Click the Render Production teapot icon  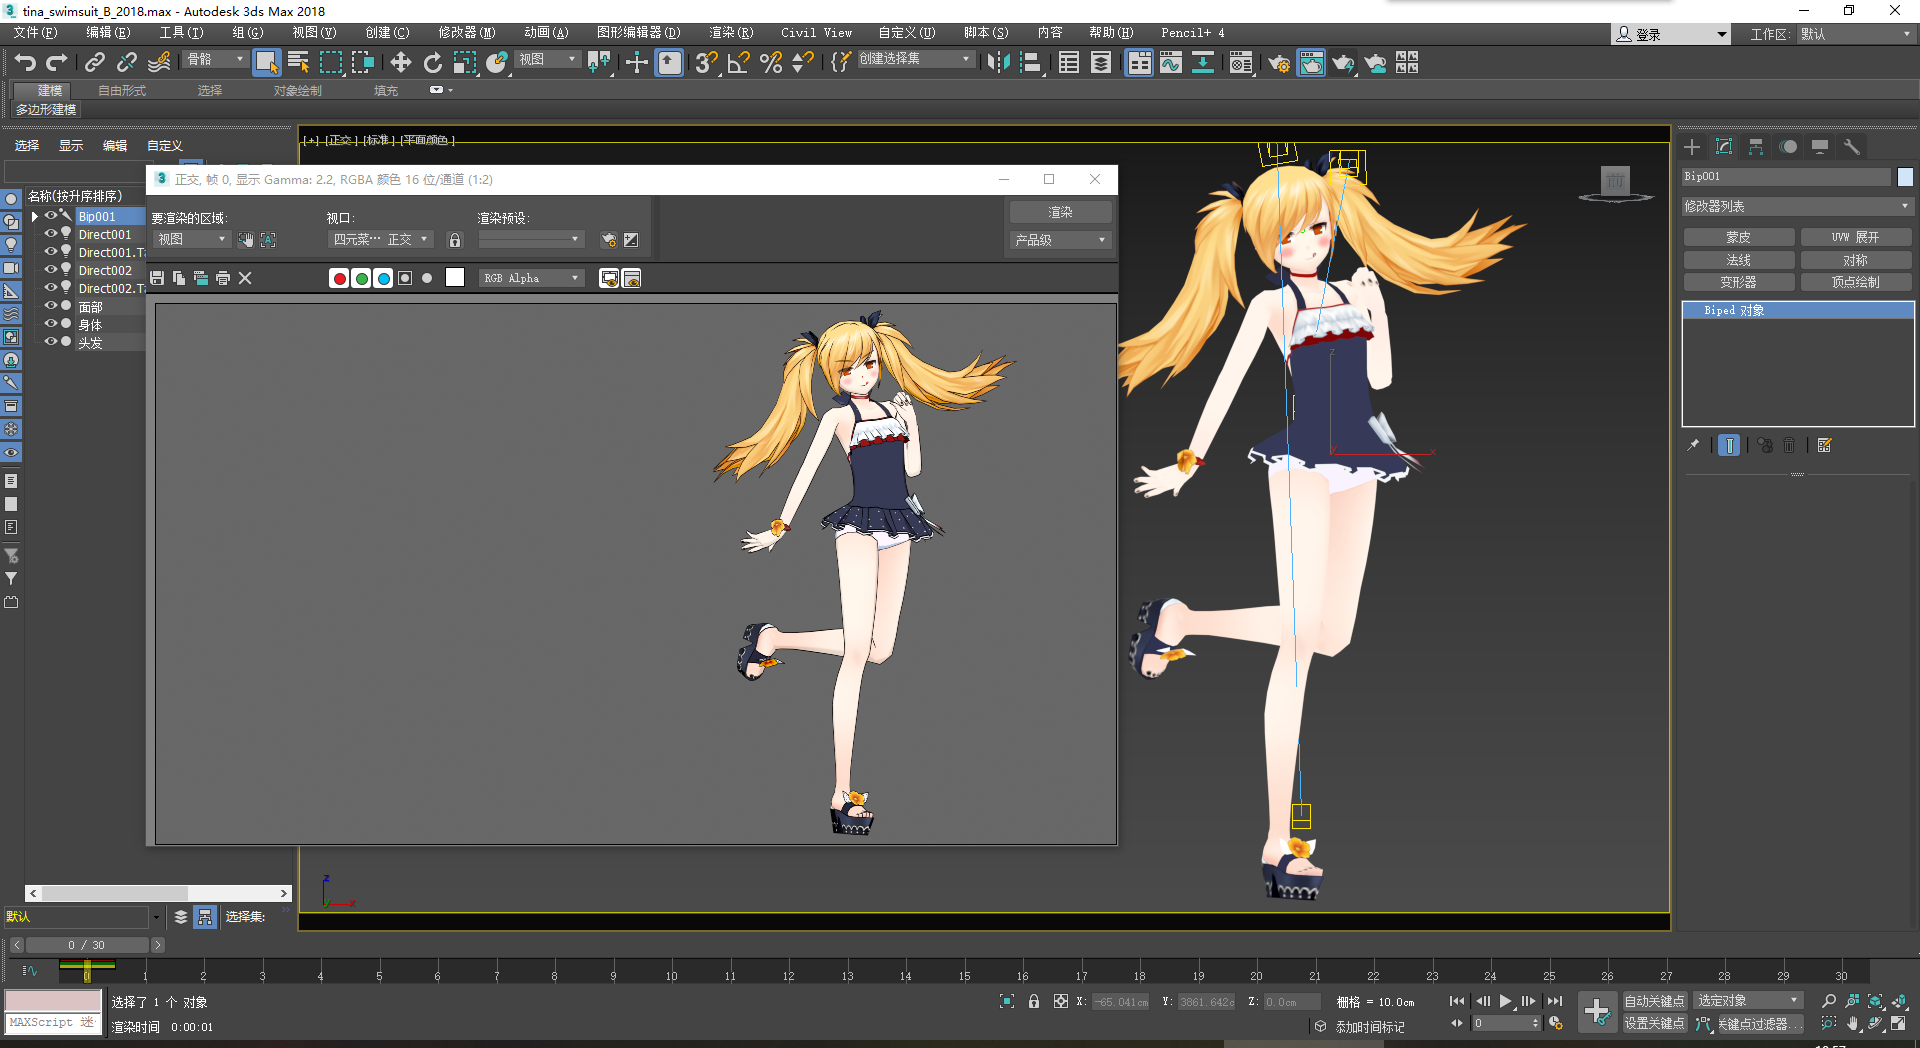click(1343, 63)
